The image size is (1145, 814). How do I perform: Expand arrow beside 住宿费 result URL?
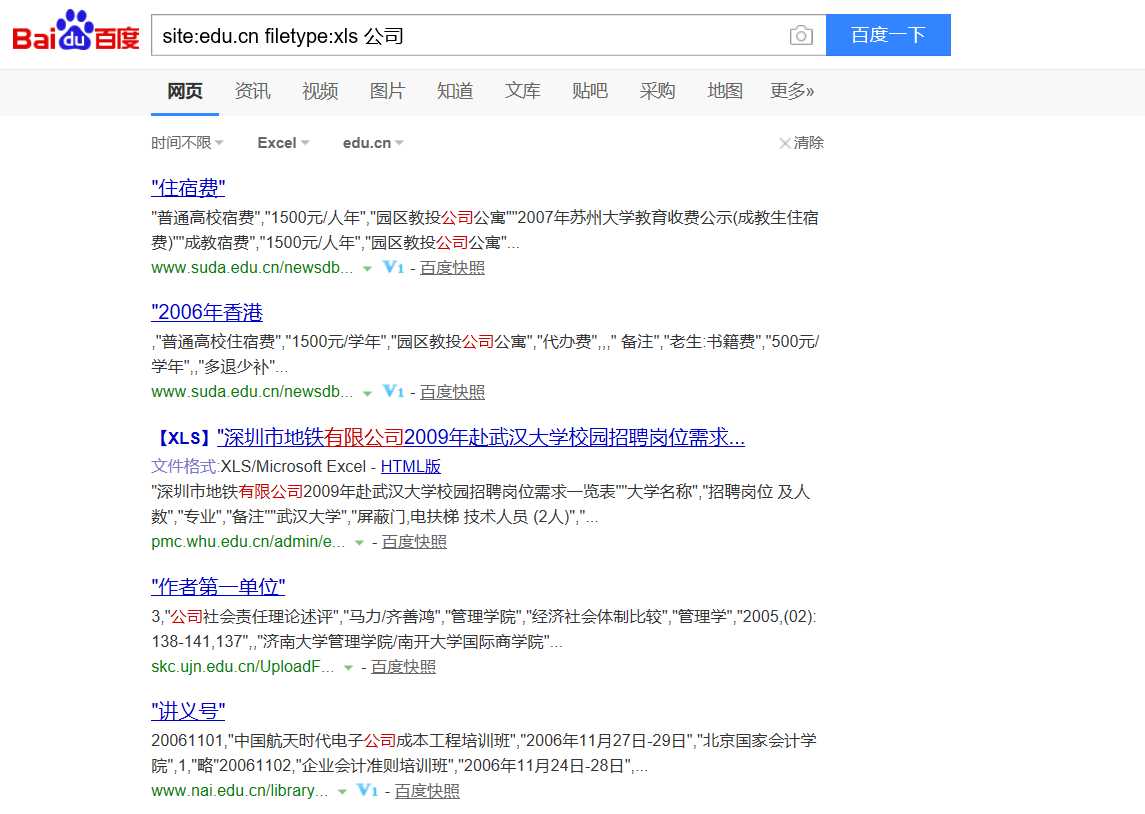pos(367,269)
